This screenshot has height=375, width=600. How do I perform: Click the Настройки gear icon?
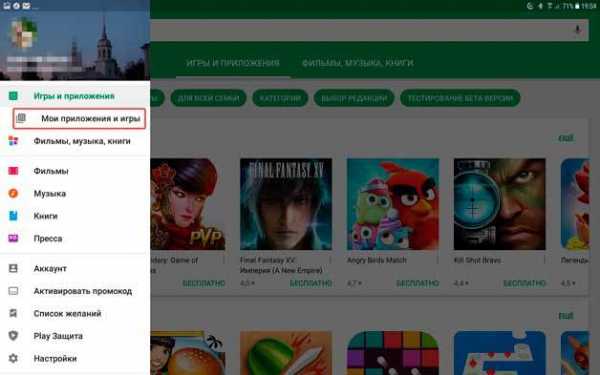(13, 358)
